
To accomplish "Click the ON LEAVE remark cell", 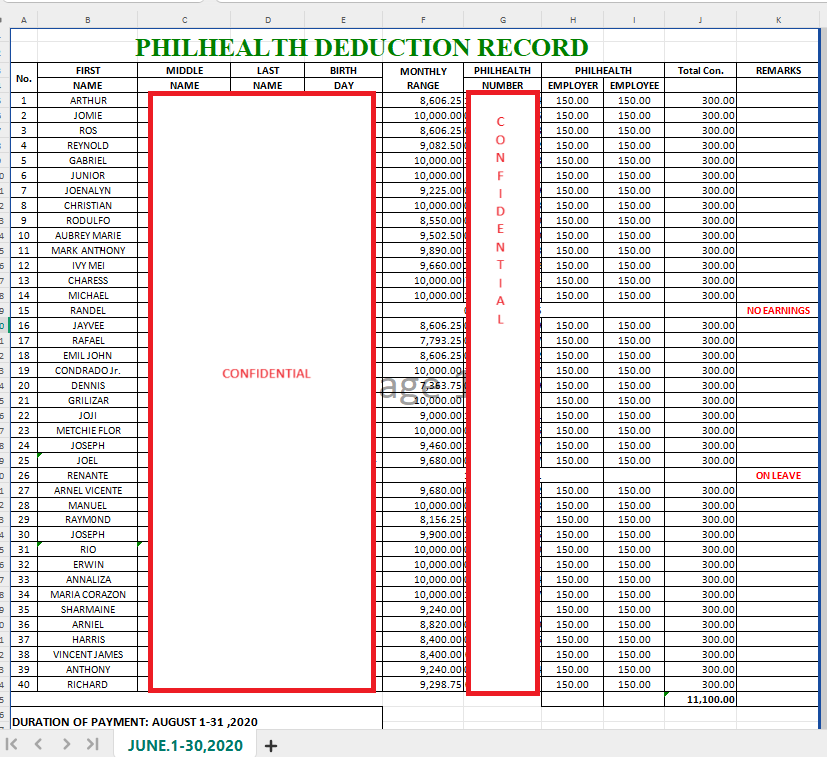I will [778, 476].
